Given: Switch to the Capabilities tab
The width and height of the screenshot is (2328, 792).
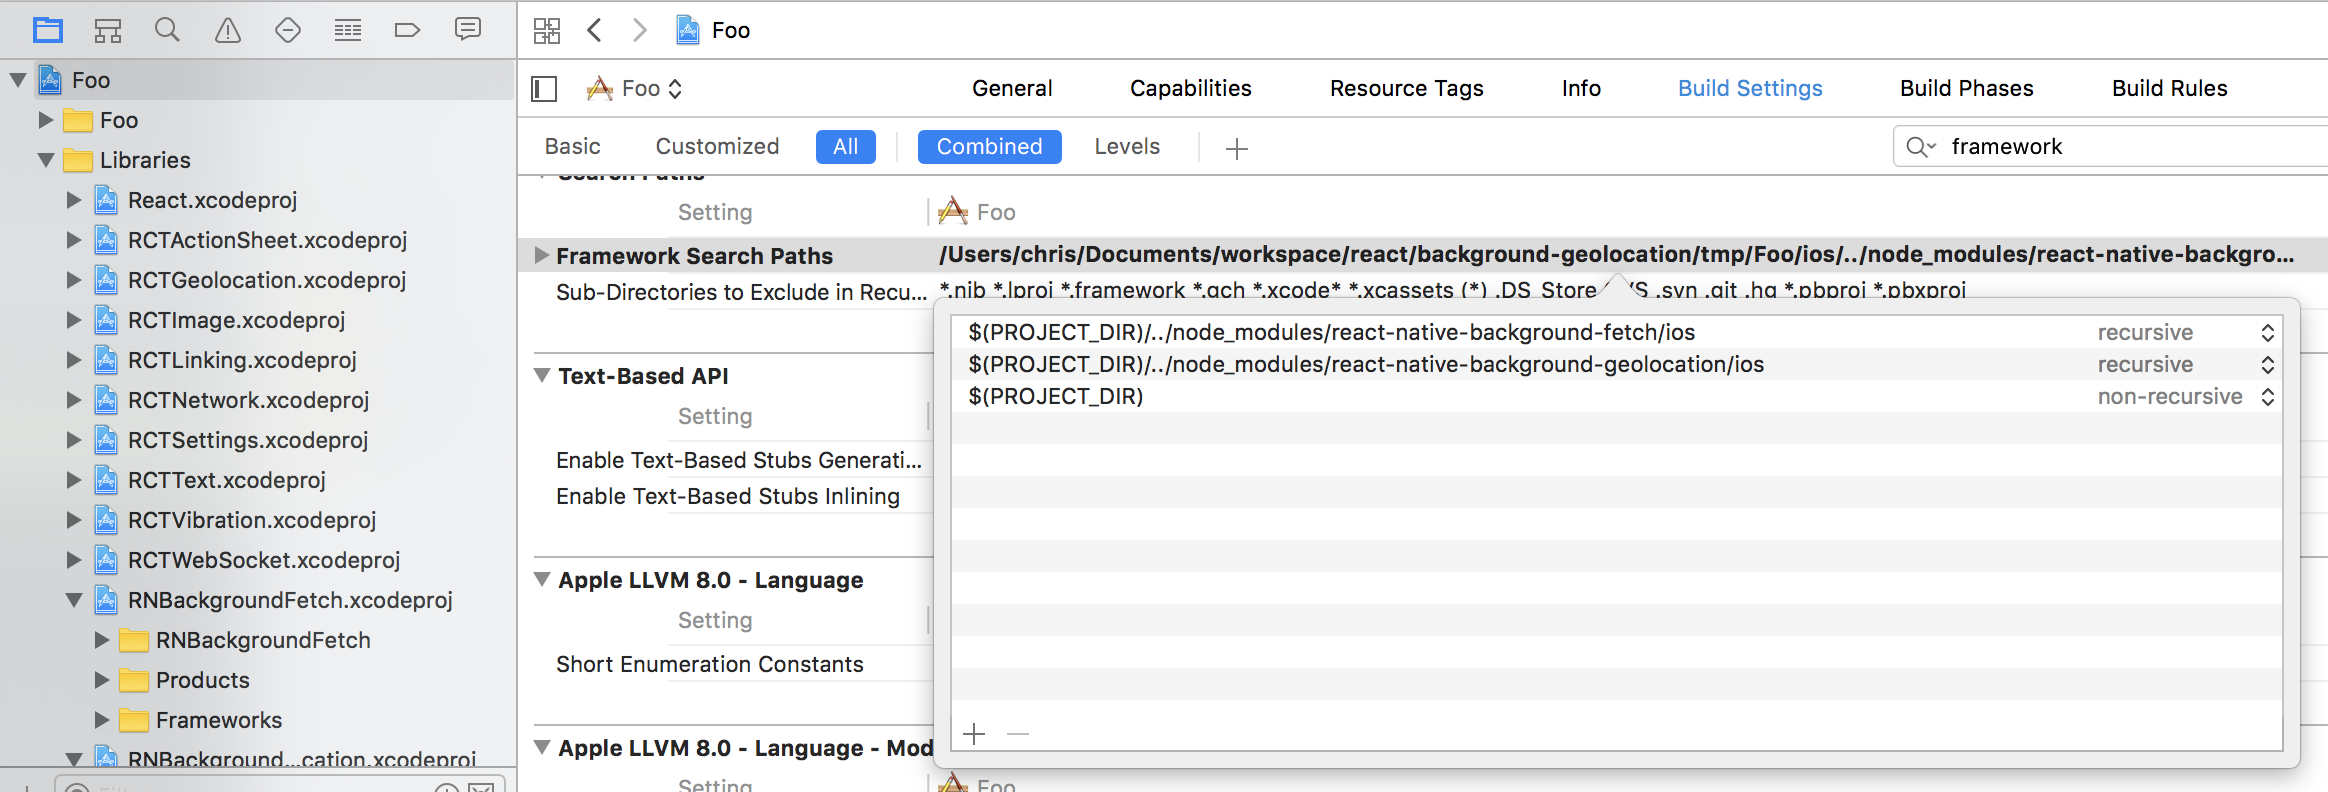Looking at the screenshot, I should pyautogui.click(x=1190, y=88).
